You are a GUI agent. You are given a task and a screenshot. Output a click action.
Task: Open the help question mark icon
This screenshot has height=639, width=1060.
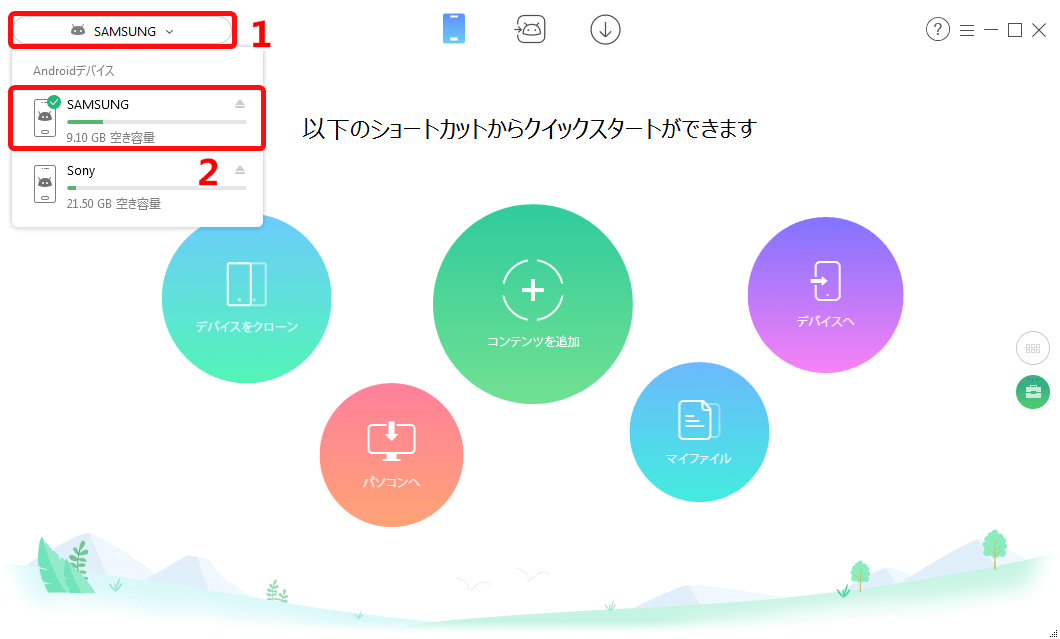[938, 30]
